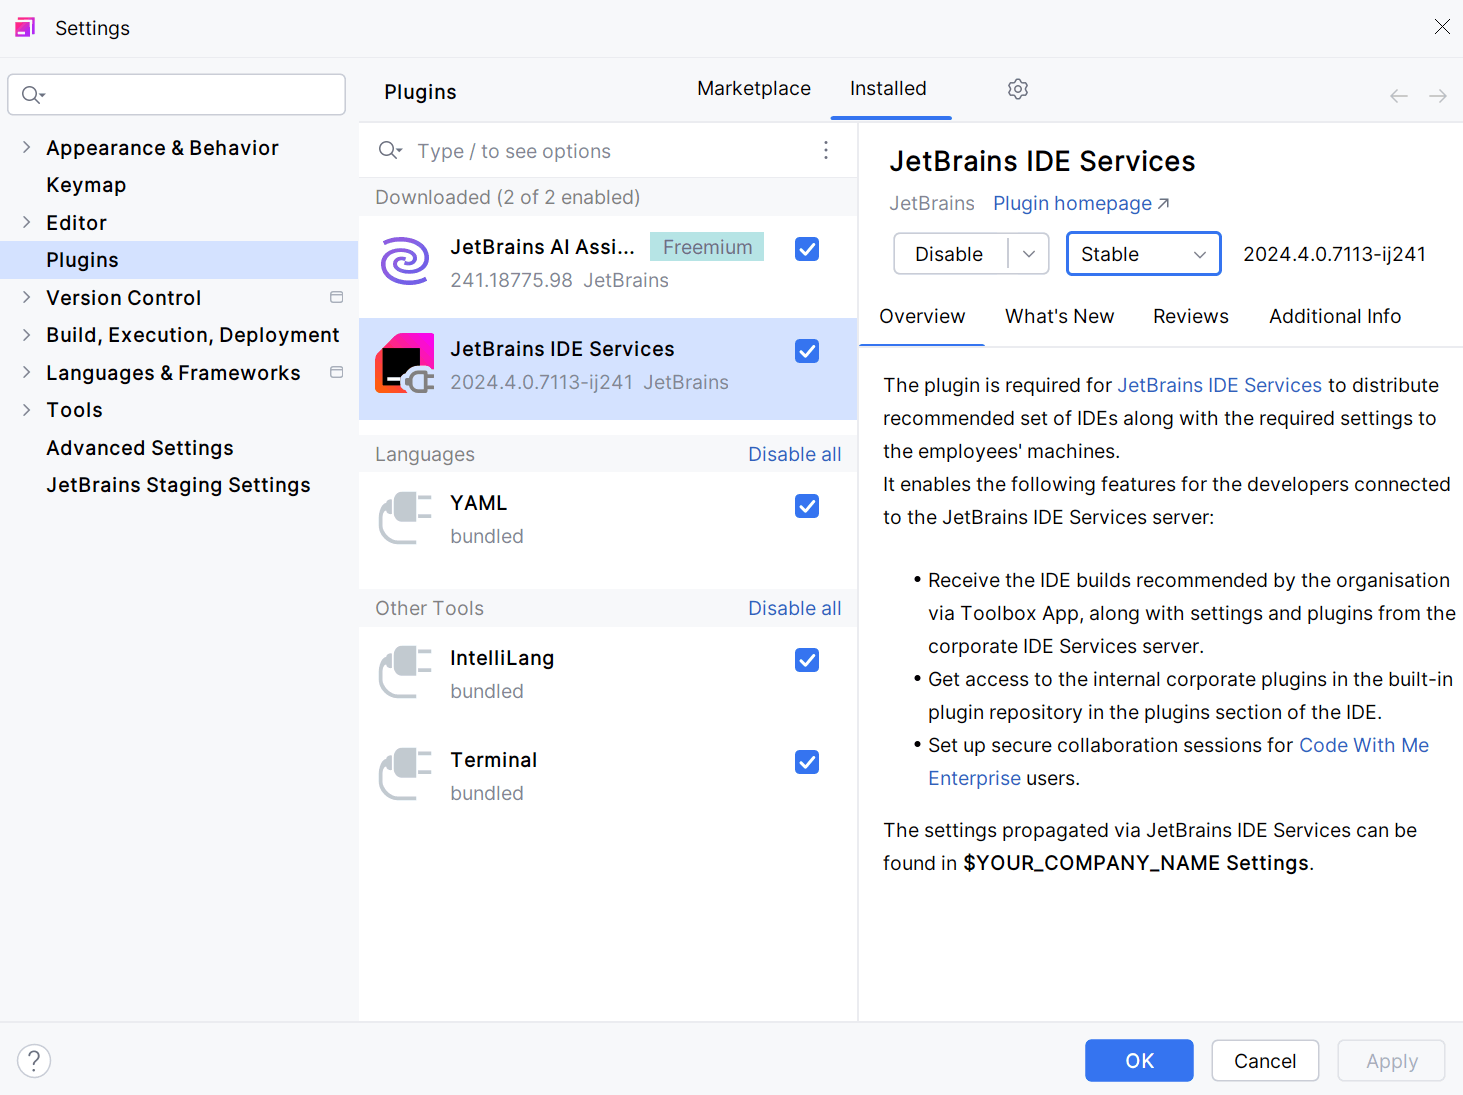Click the Terminal plugin icon
The image size is (1463, 1095).
(404, 774)
